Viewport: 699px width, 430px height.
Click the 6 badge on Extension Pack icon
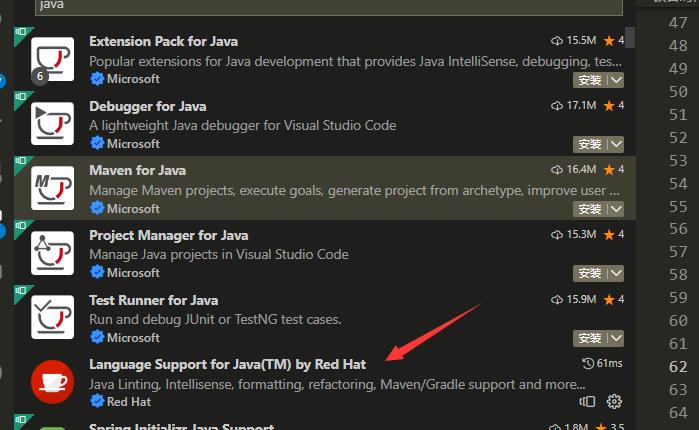40,76
